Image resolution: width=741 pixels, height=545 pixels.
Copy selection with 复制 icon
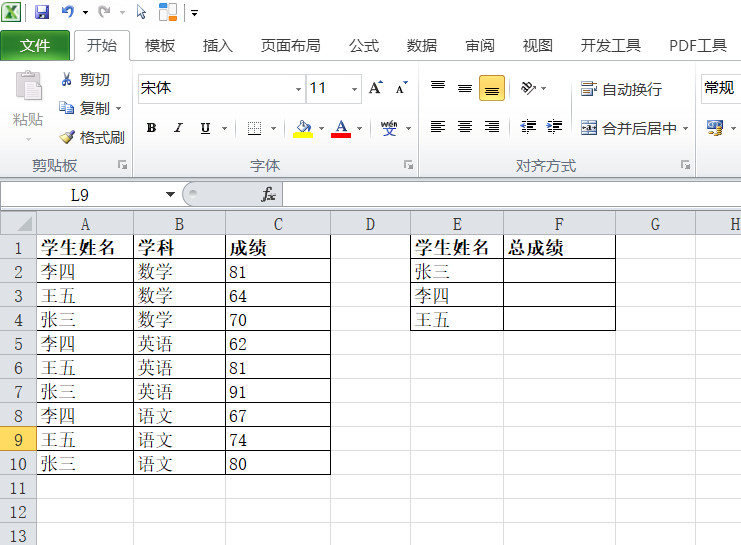pyautogui.click(x=67, y=108)
